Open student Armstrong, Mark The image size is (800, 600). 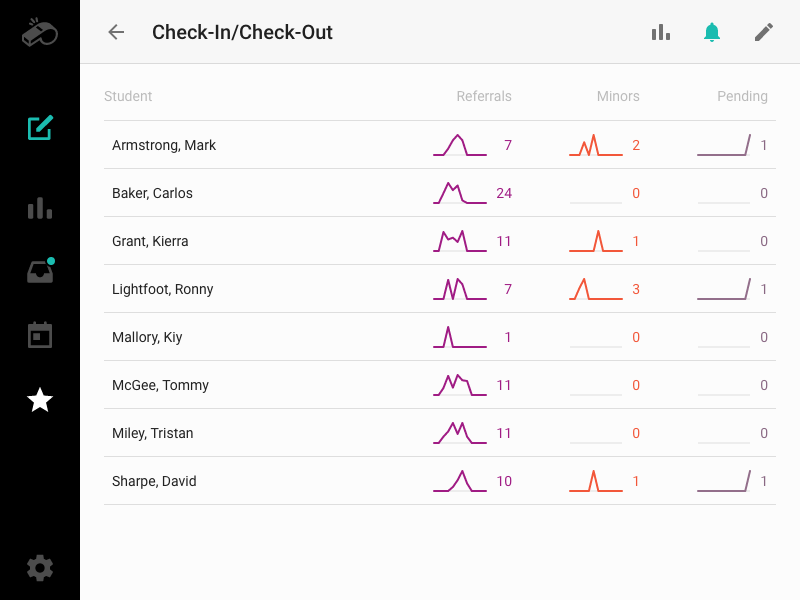[164, 145]
